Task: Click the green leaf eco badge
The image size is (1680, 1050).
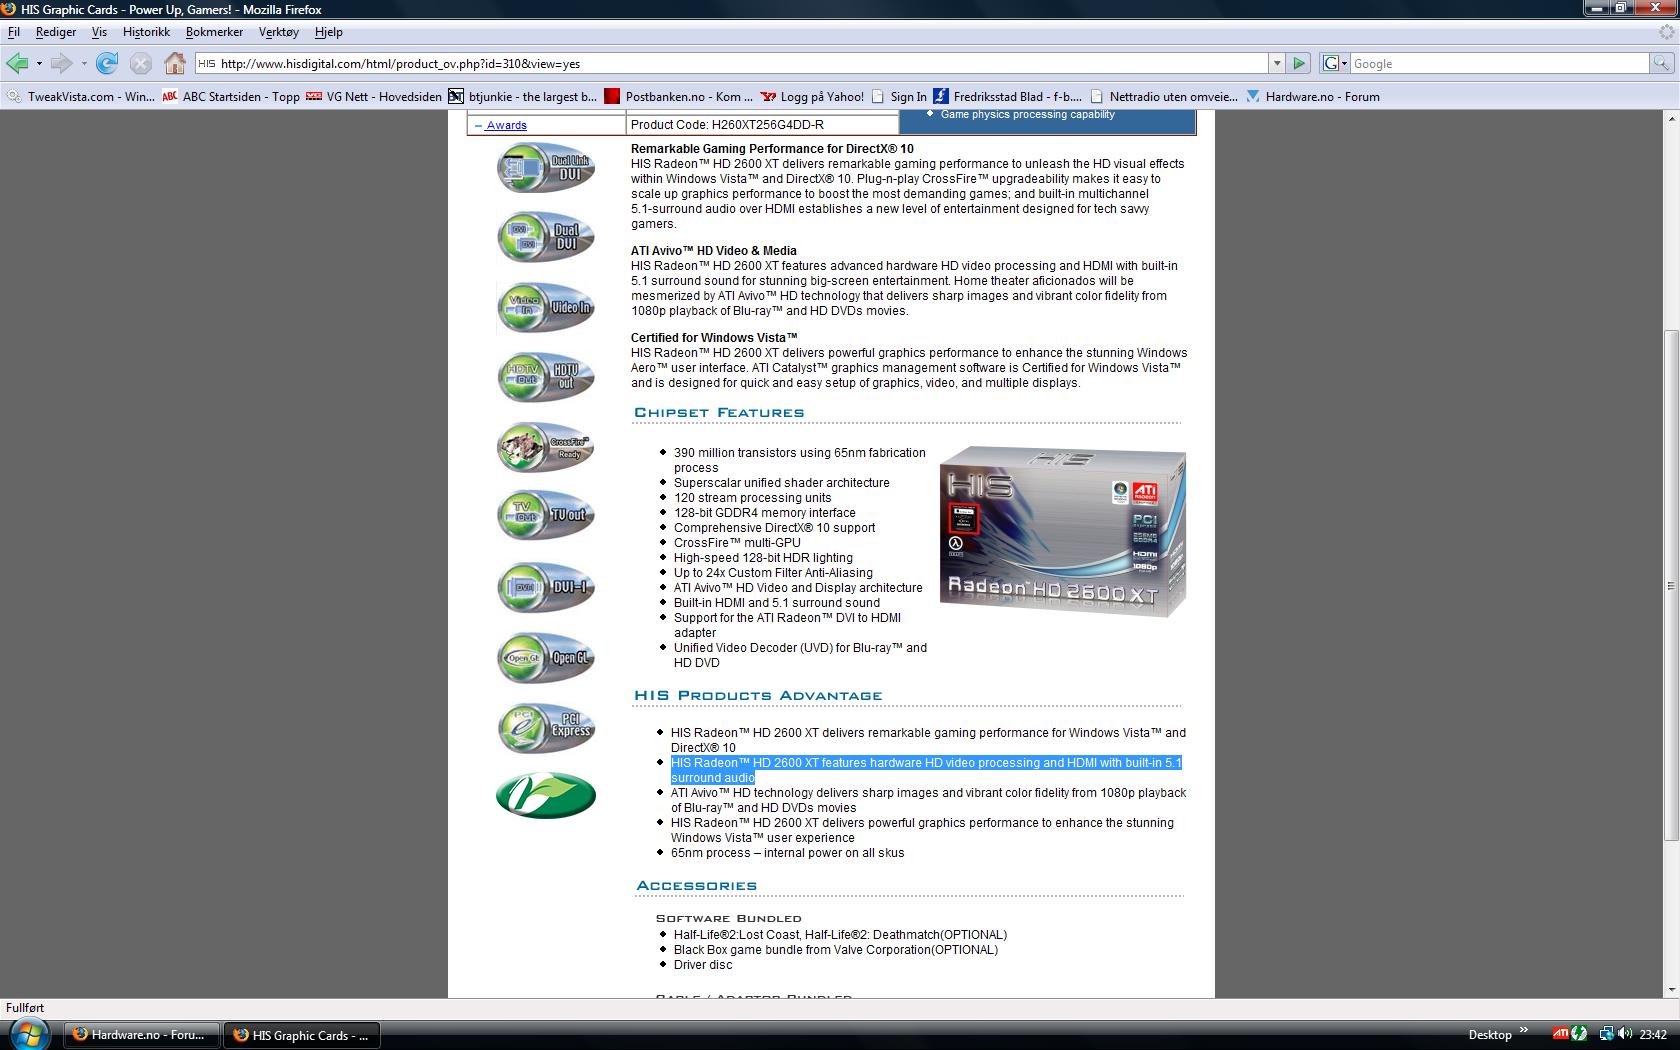Action: [546, 795]
